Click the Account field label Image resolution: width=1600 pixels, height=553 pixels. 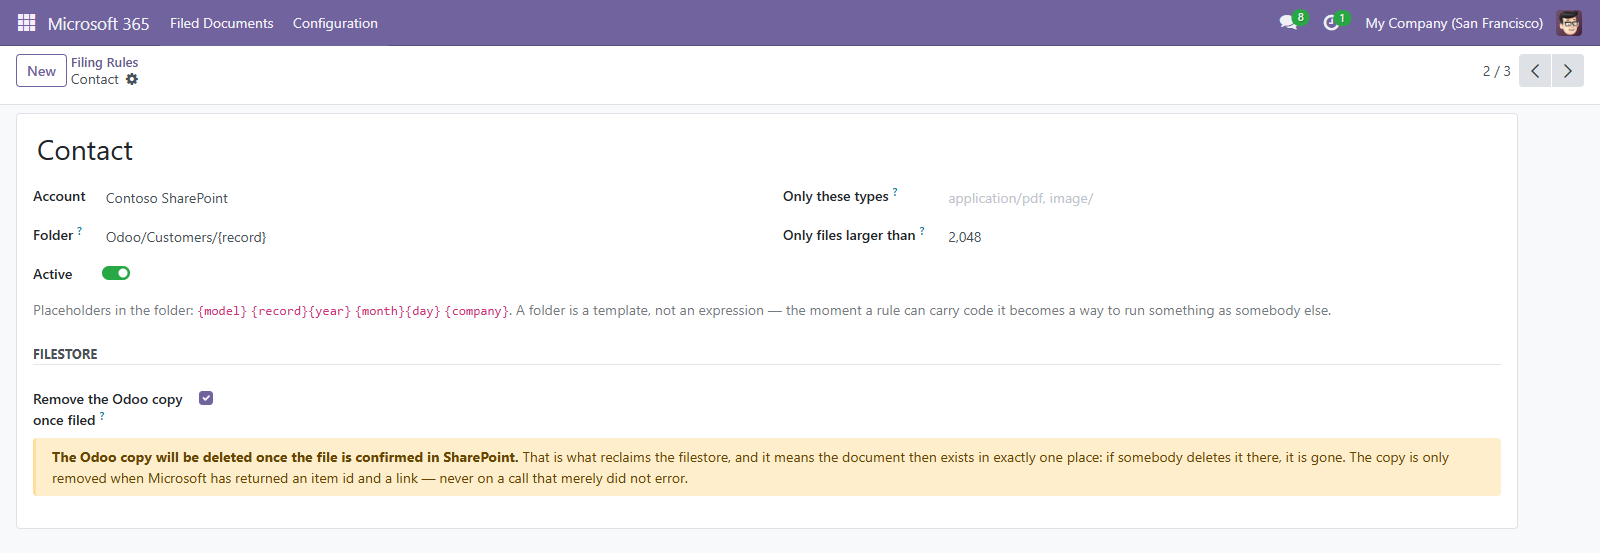click(59, 196)
